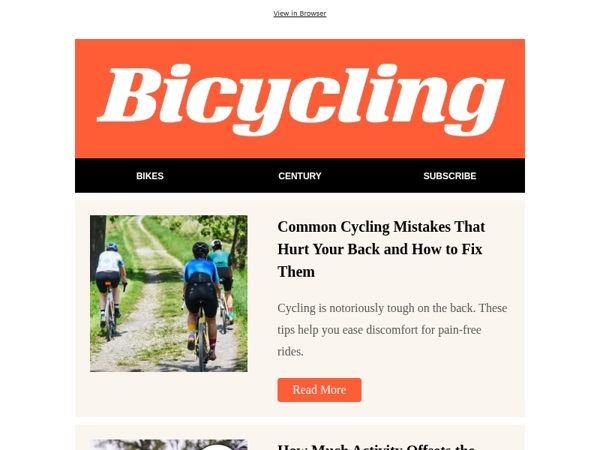Open the BIKES navigation item
Viewport: 600px width, 450px height.
(150, 176)
